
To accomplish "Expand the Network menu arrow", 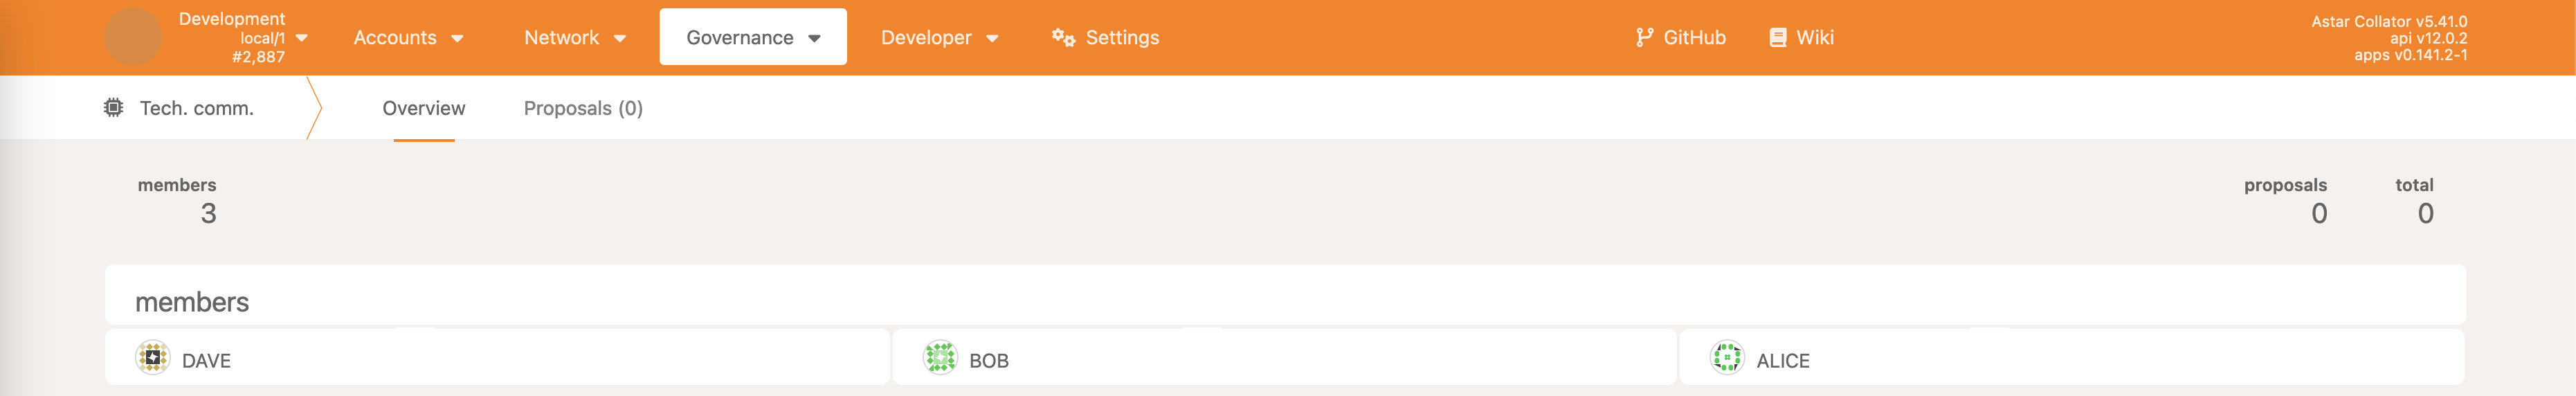I will pos(620,39).
